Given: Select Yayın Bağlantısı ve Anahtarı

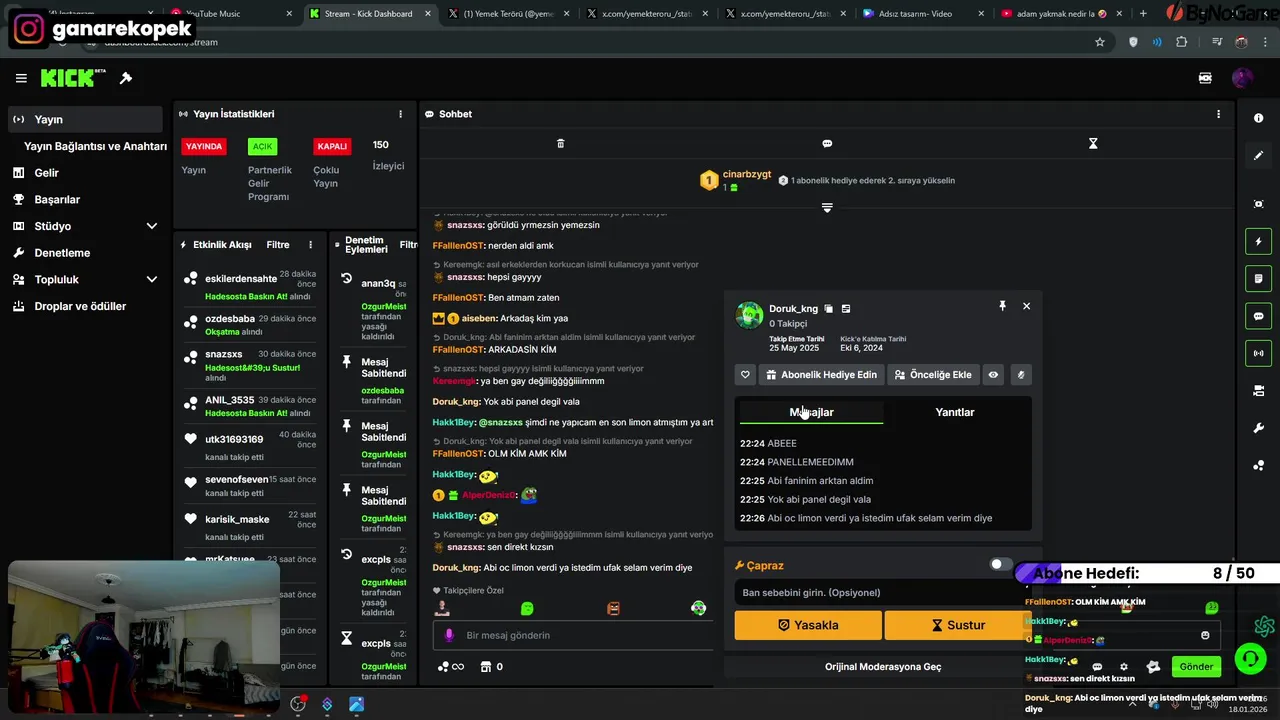Looking at the screenshot, I should coord(94,146).
